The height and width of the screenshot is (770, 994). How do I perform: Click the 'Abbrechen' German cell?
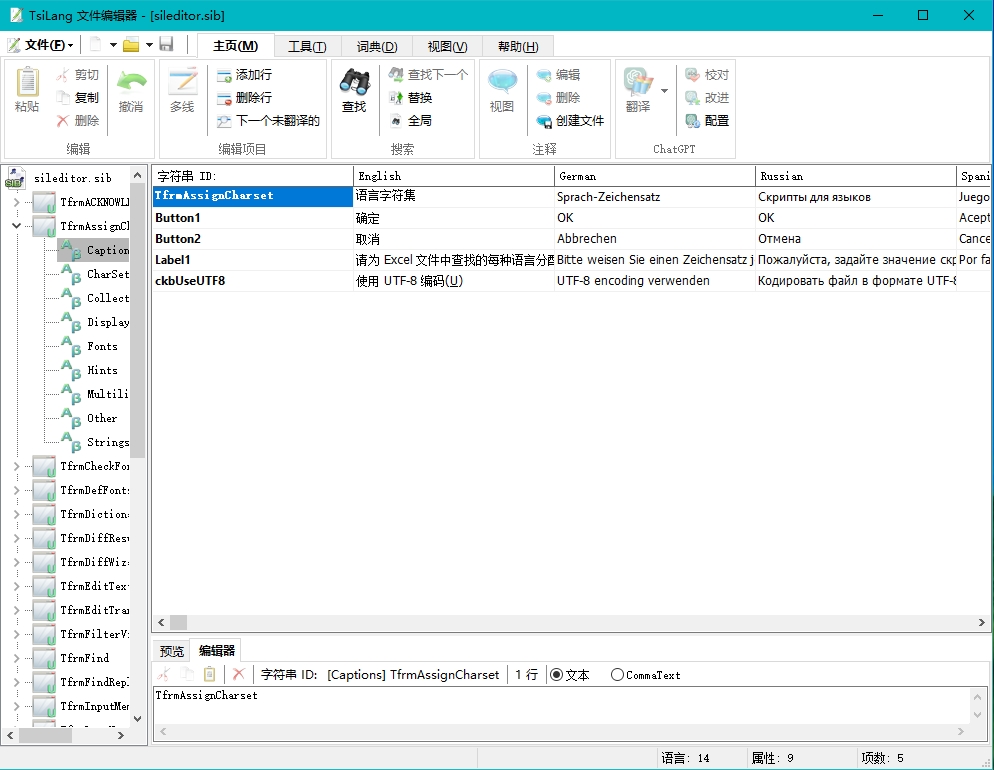click(654, 239)
